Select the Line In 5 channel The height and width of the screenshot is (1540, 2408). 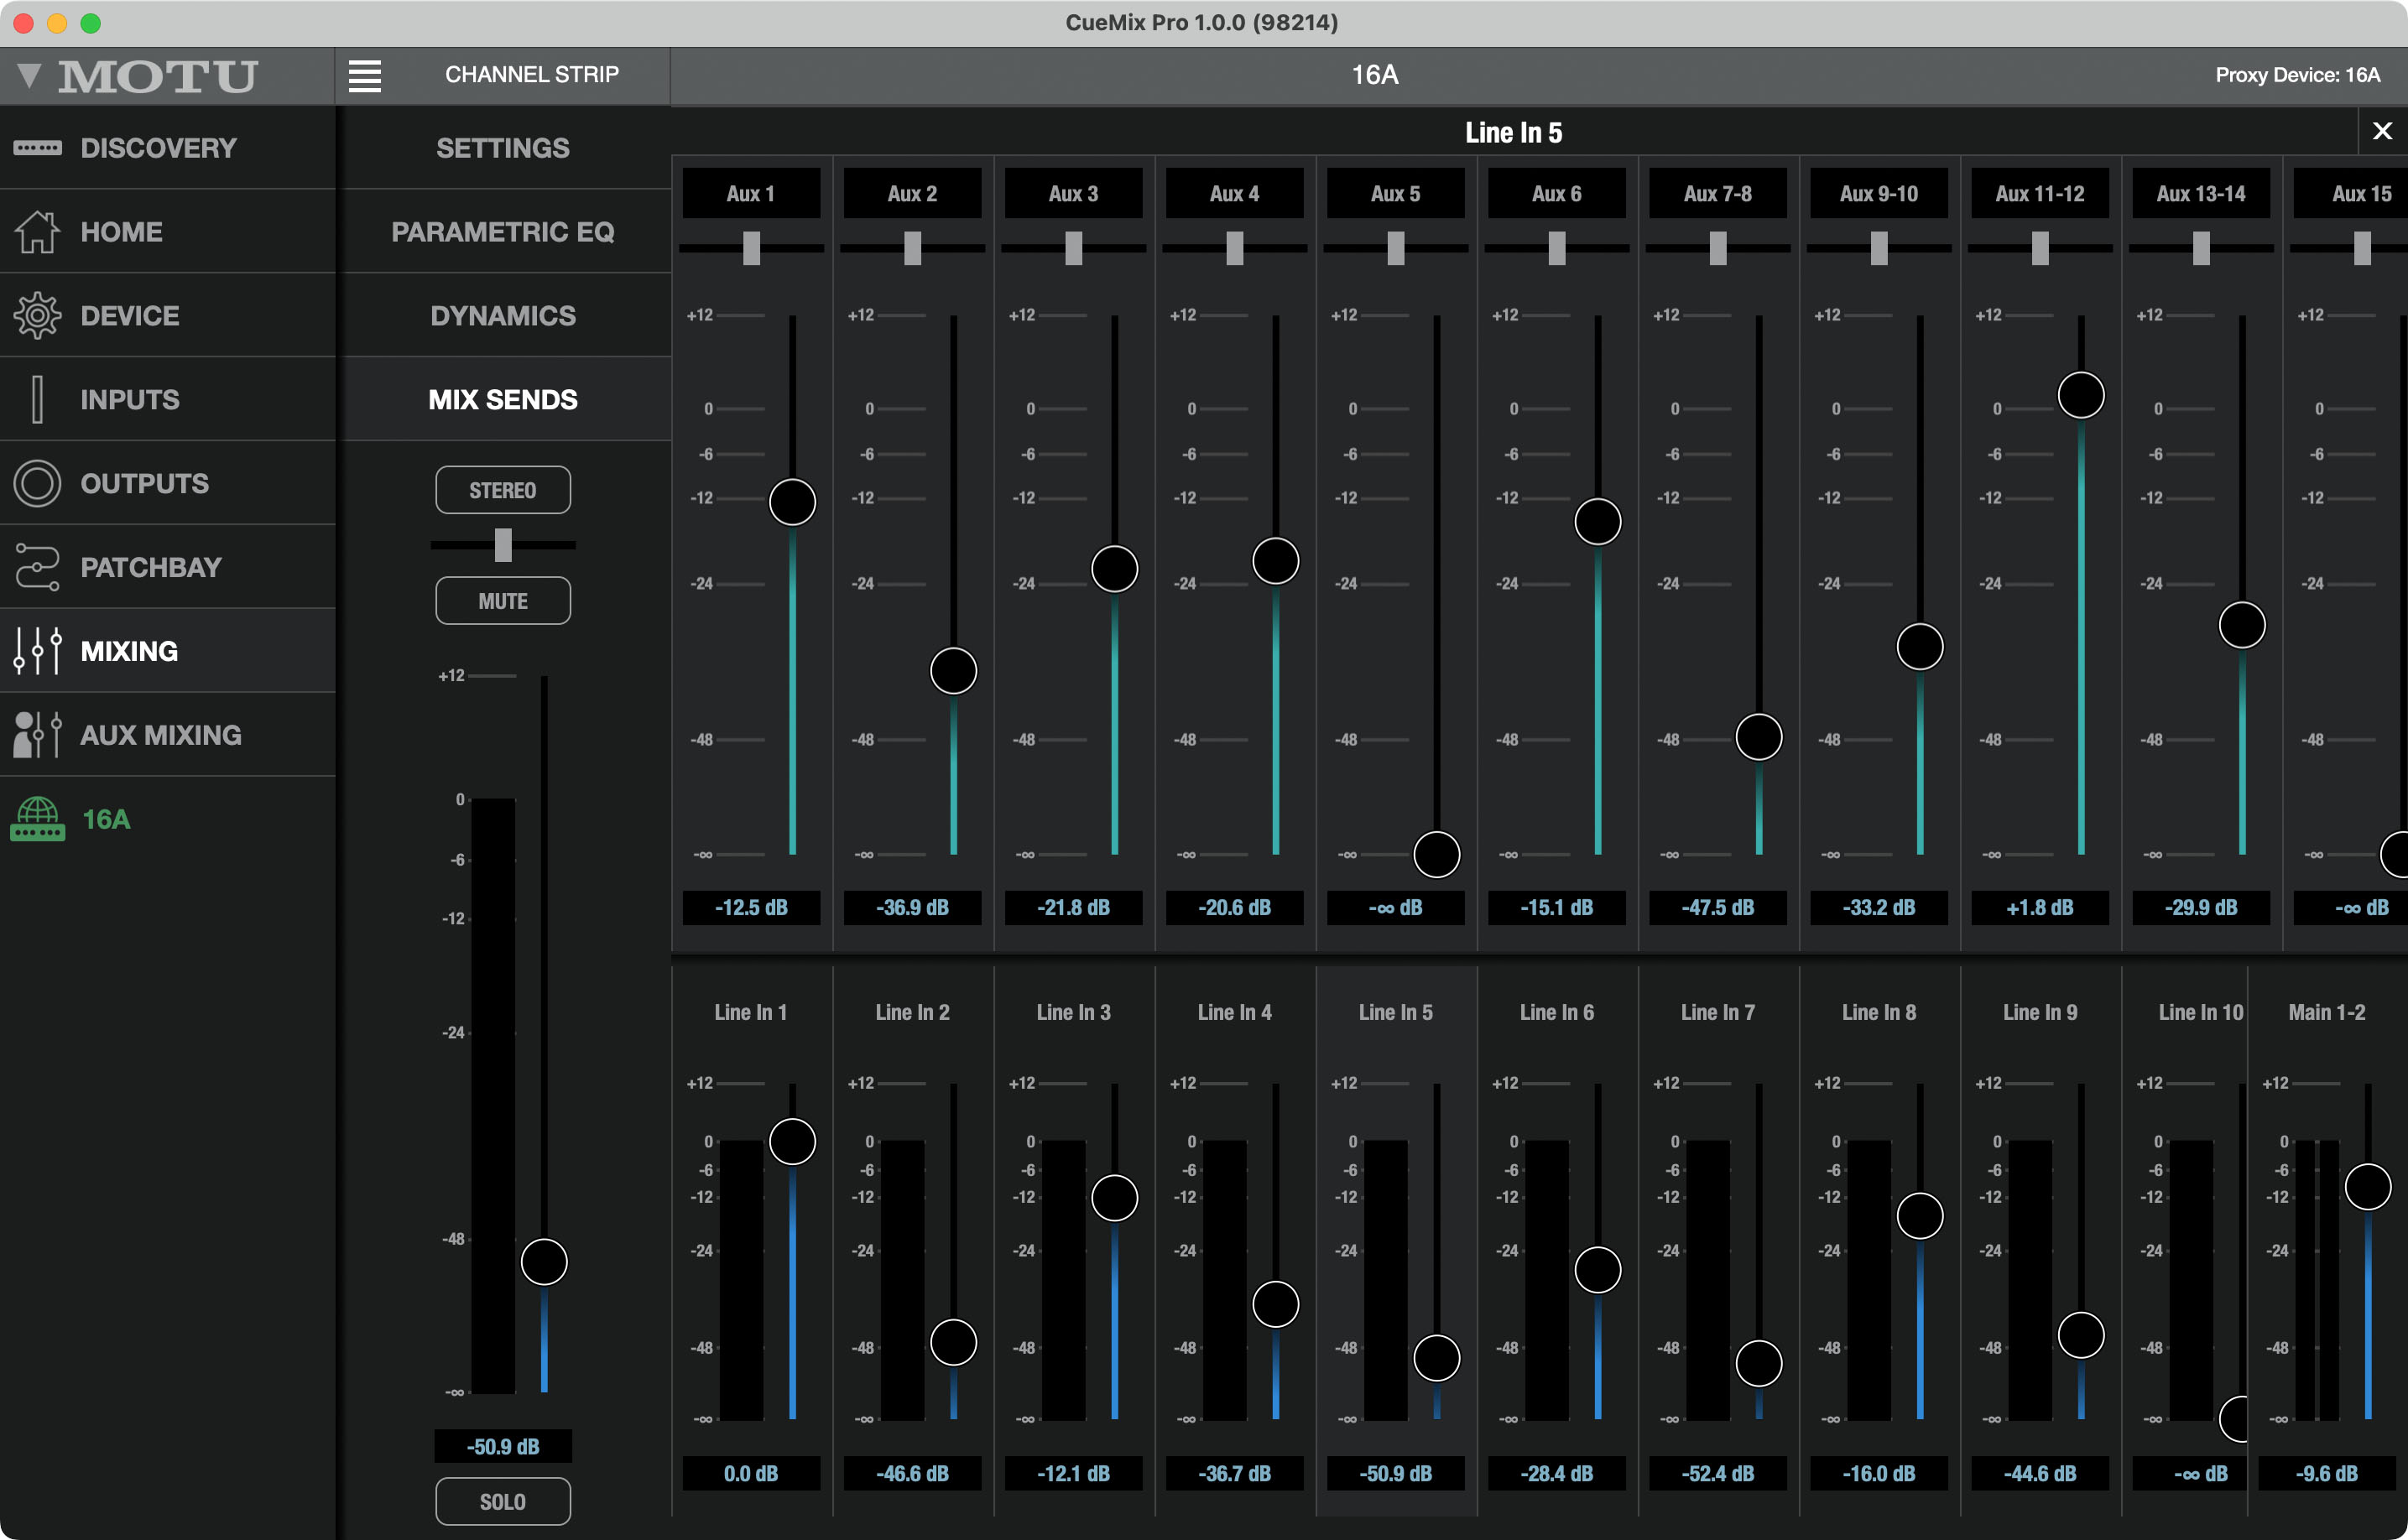click(x=1396, y=1013)
